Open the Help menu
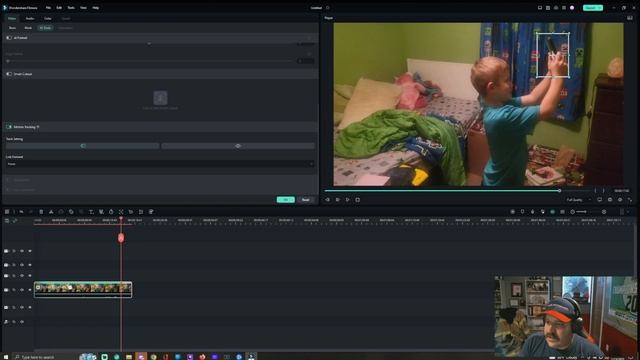This screenshot has width=640, height=360. (96, 8)
